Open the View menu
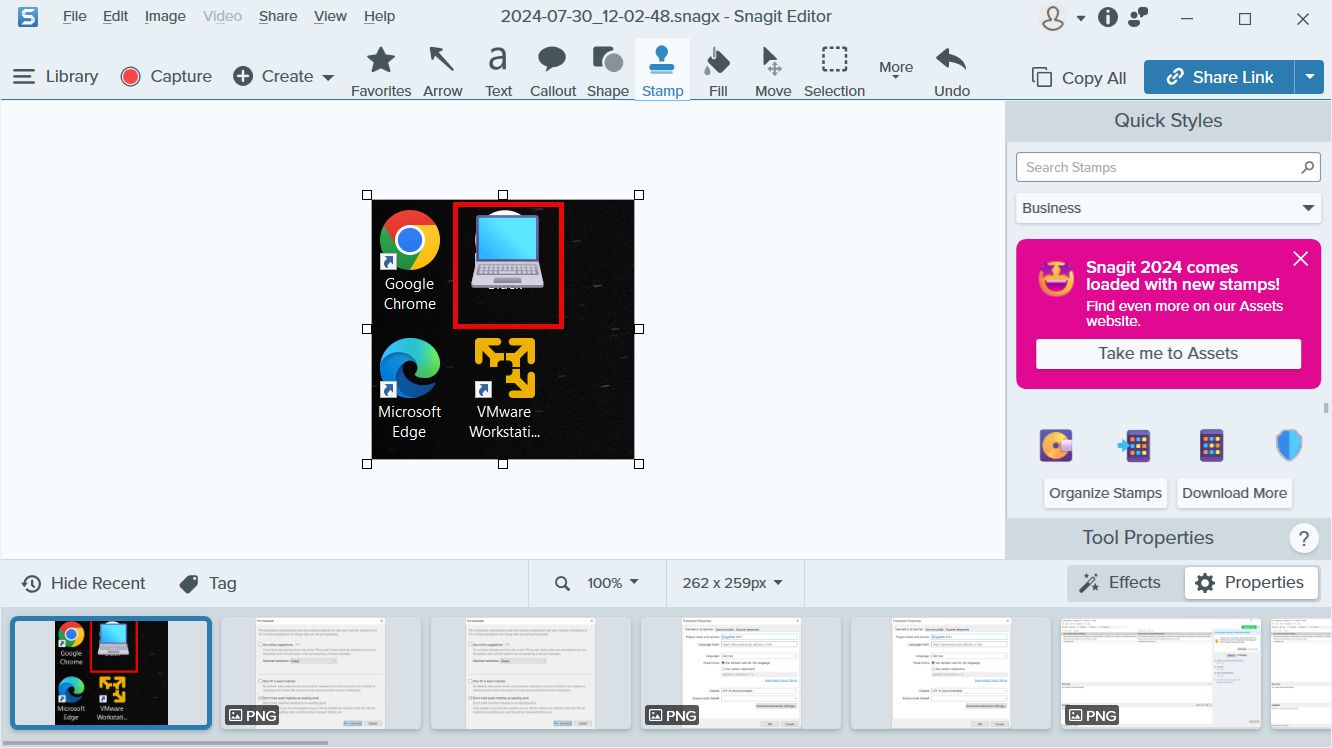Image resolution: width=1332 pixels, height=748 pixels. click(330, 16)
